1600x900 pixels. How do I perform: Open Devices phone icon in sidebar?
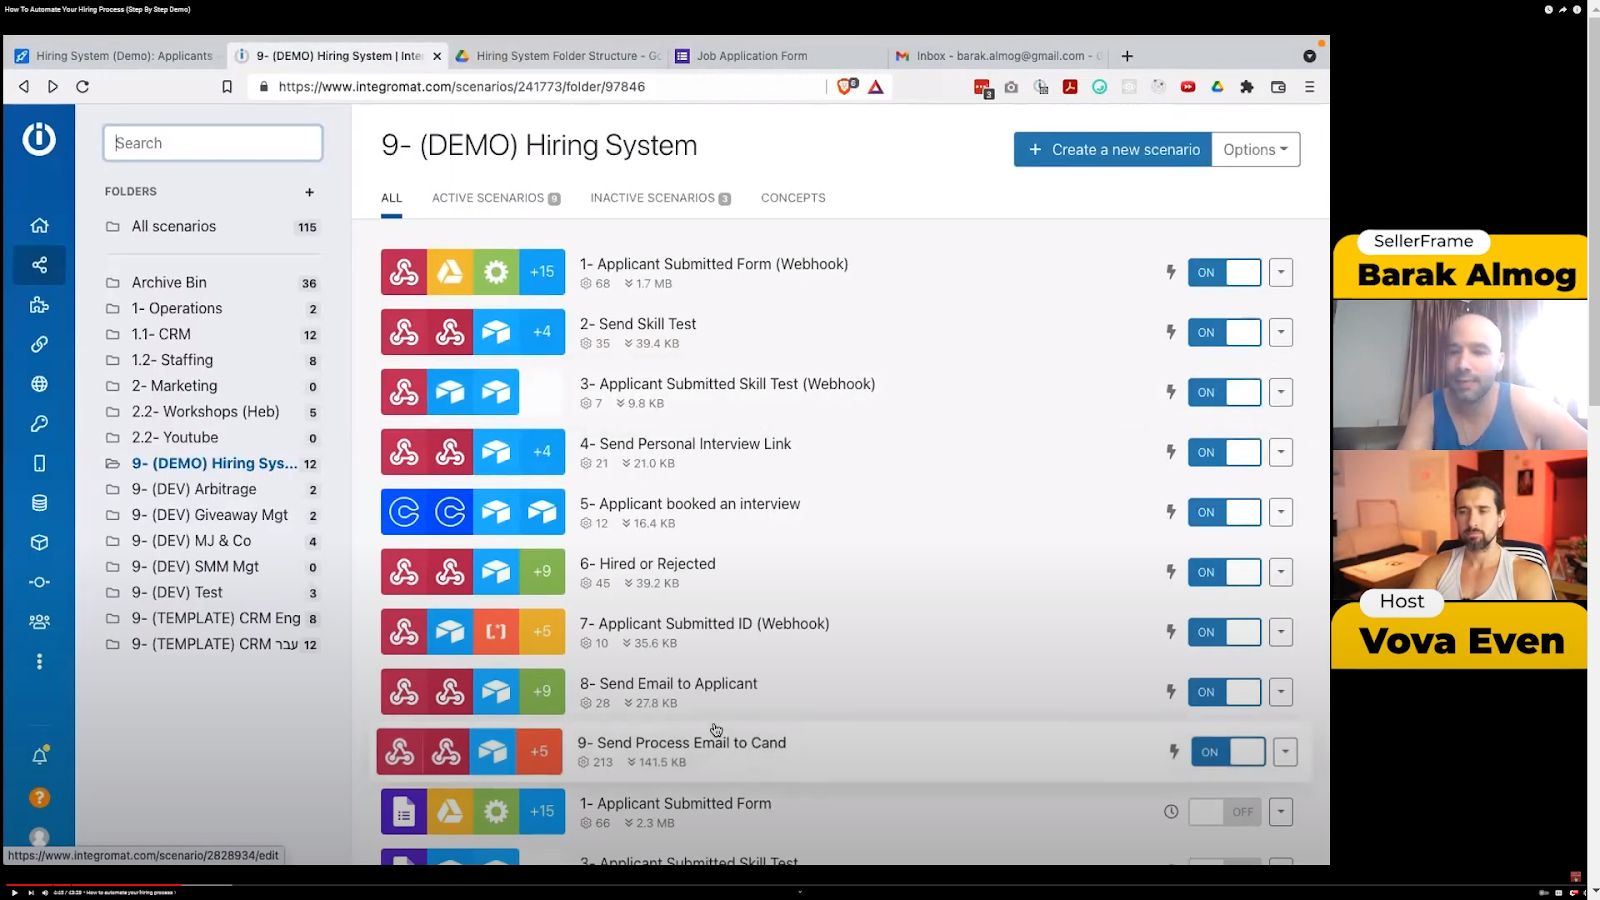tap(39, 463)
